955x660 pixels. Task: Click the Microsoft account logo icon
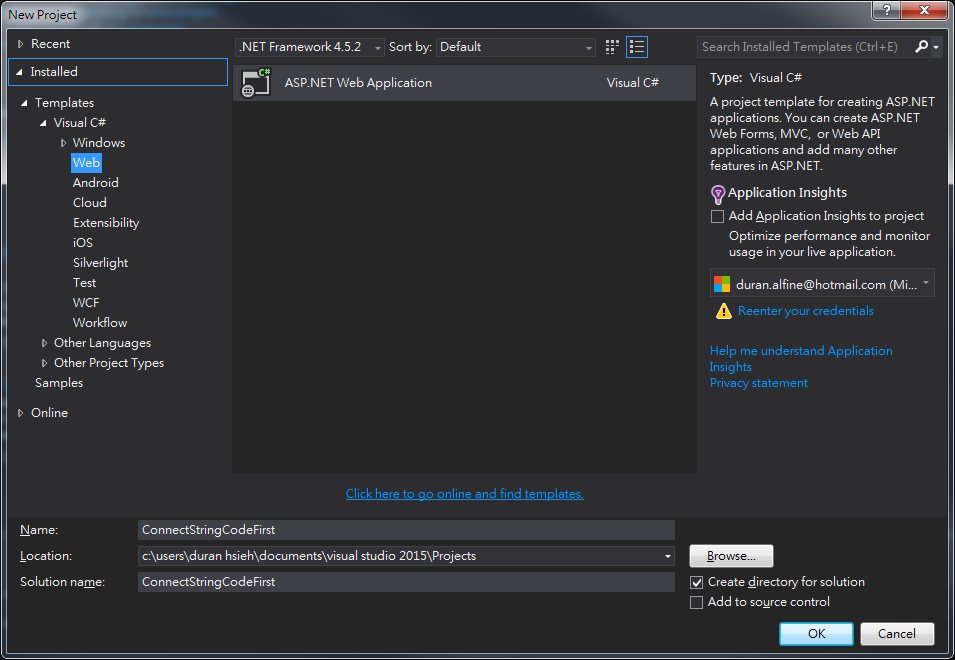[722, 284]
